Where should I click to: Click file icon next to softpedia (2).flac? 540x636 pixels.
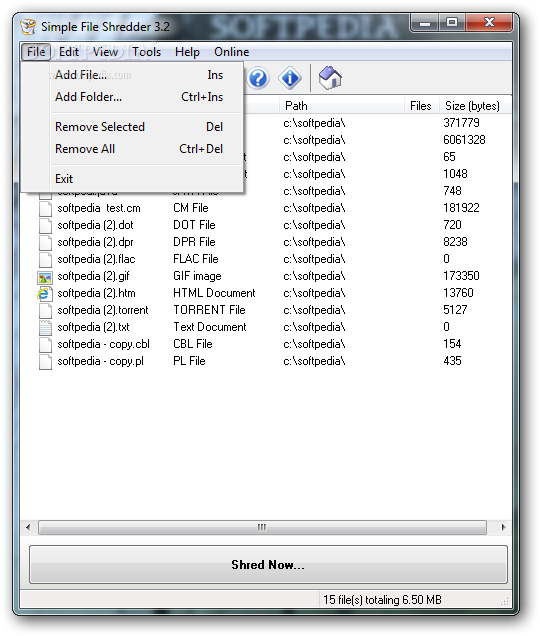45,260
